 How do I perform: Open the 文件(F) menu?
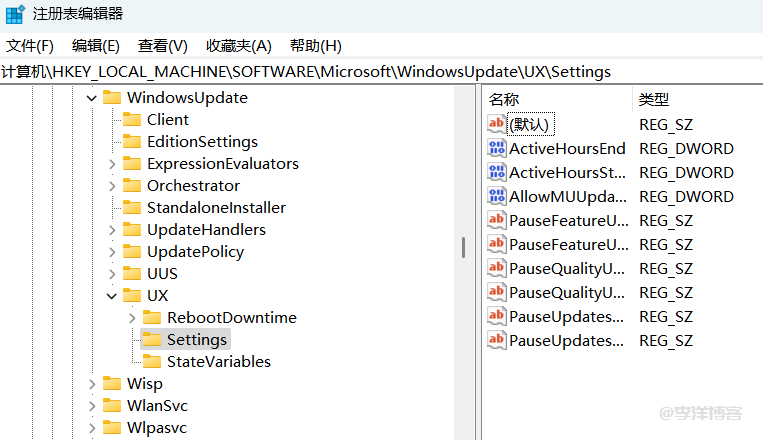pos(30,46)
